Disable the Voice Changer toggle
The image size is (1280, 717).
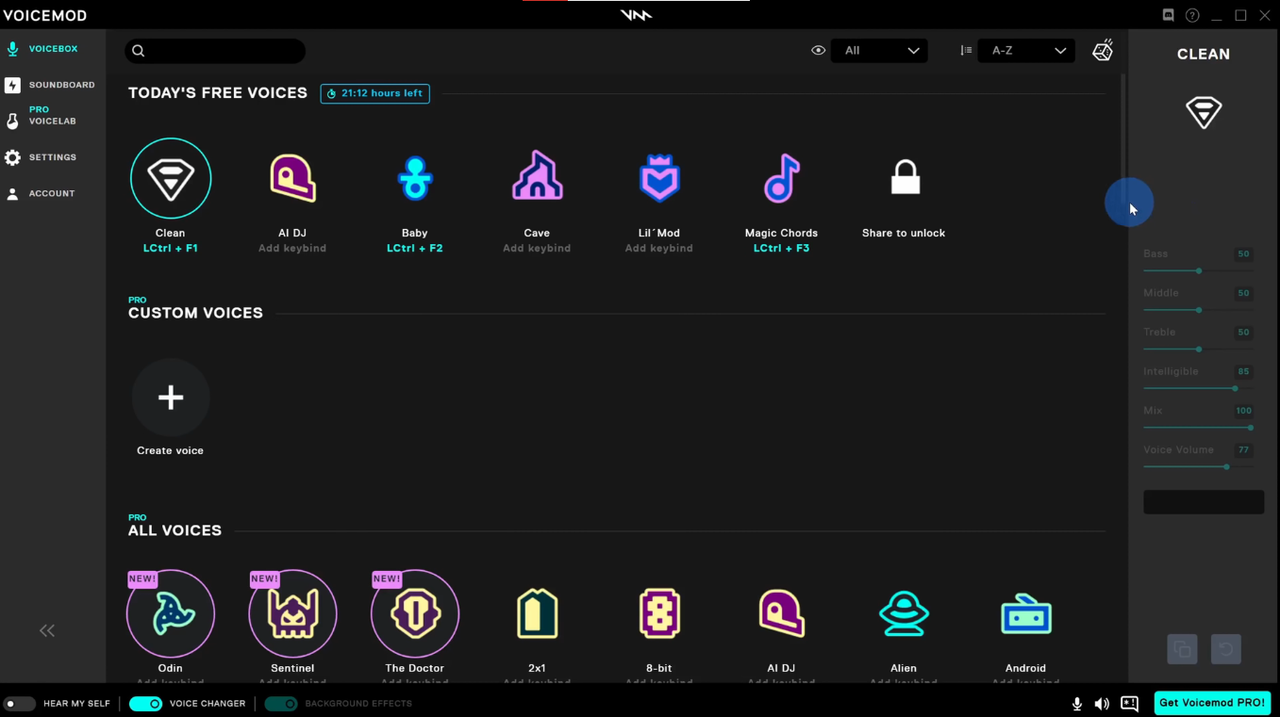pyautogui.click(x=146, y=703)
